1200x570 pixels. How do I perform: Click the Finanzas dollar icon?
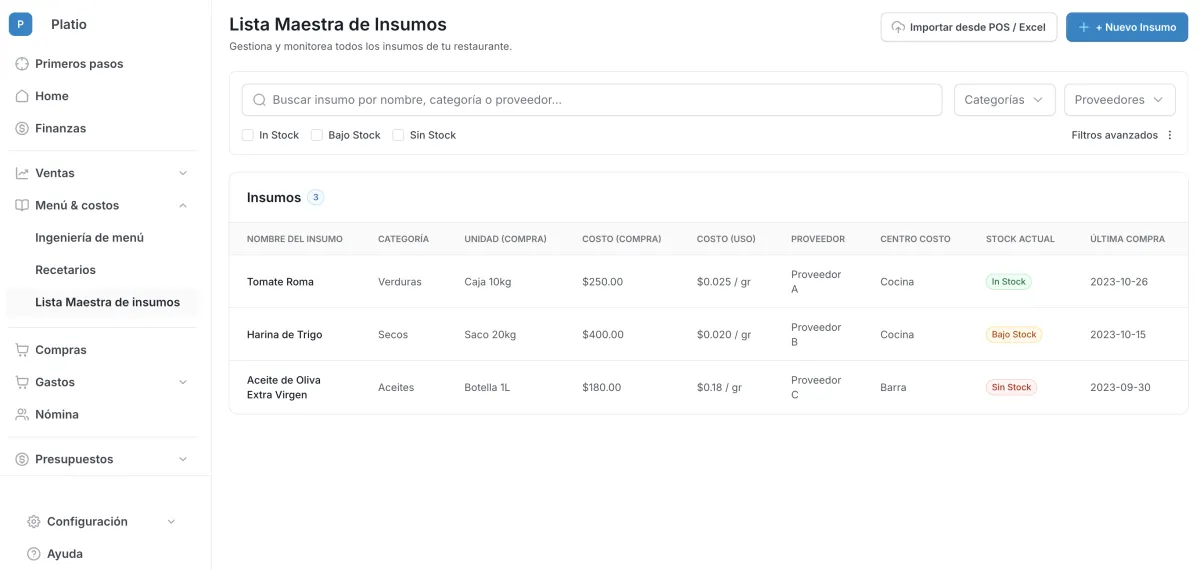[x=22, y=128]
